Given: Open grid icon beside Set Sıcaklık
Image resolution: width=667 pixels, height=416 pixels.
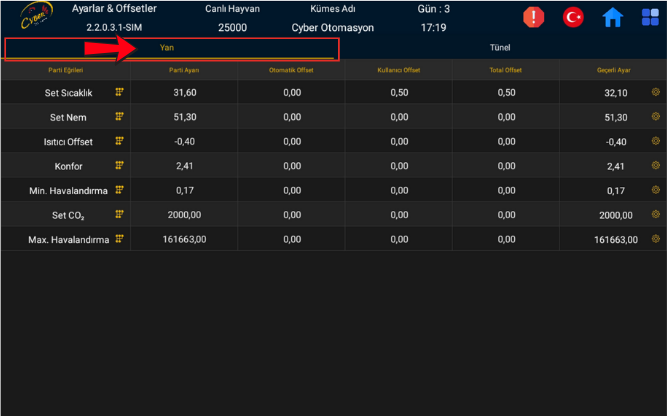Looking at the screenshot, I should (x=120, y=92).
